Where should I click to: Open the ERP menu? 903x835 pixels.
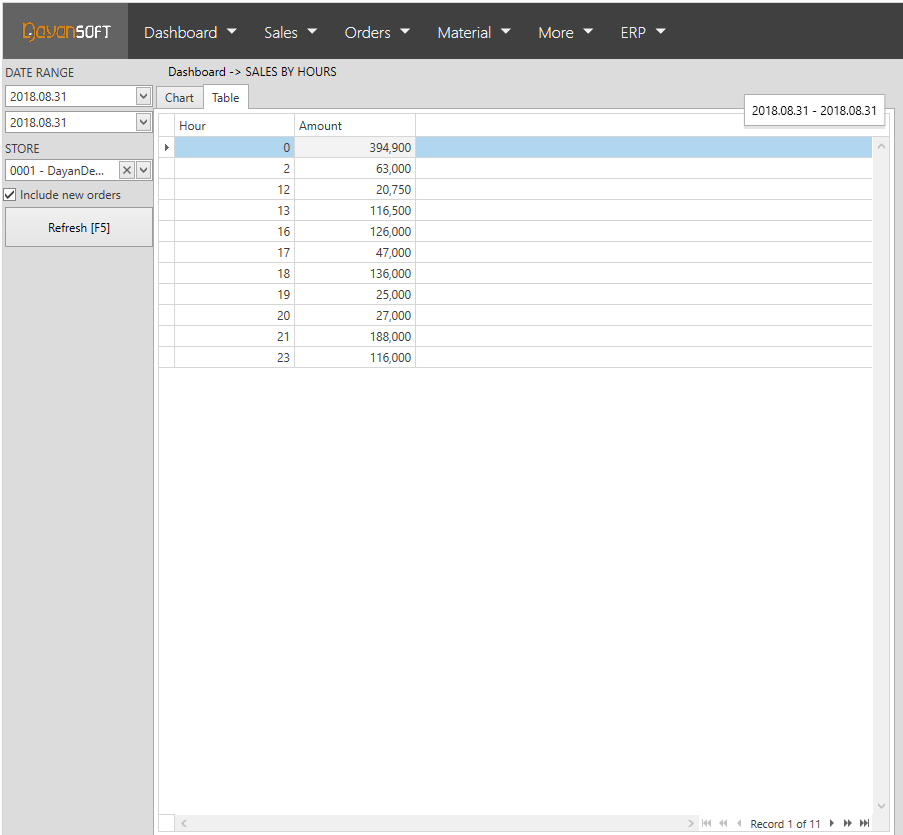coord(643,32)
